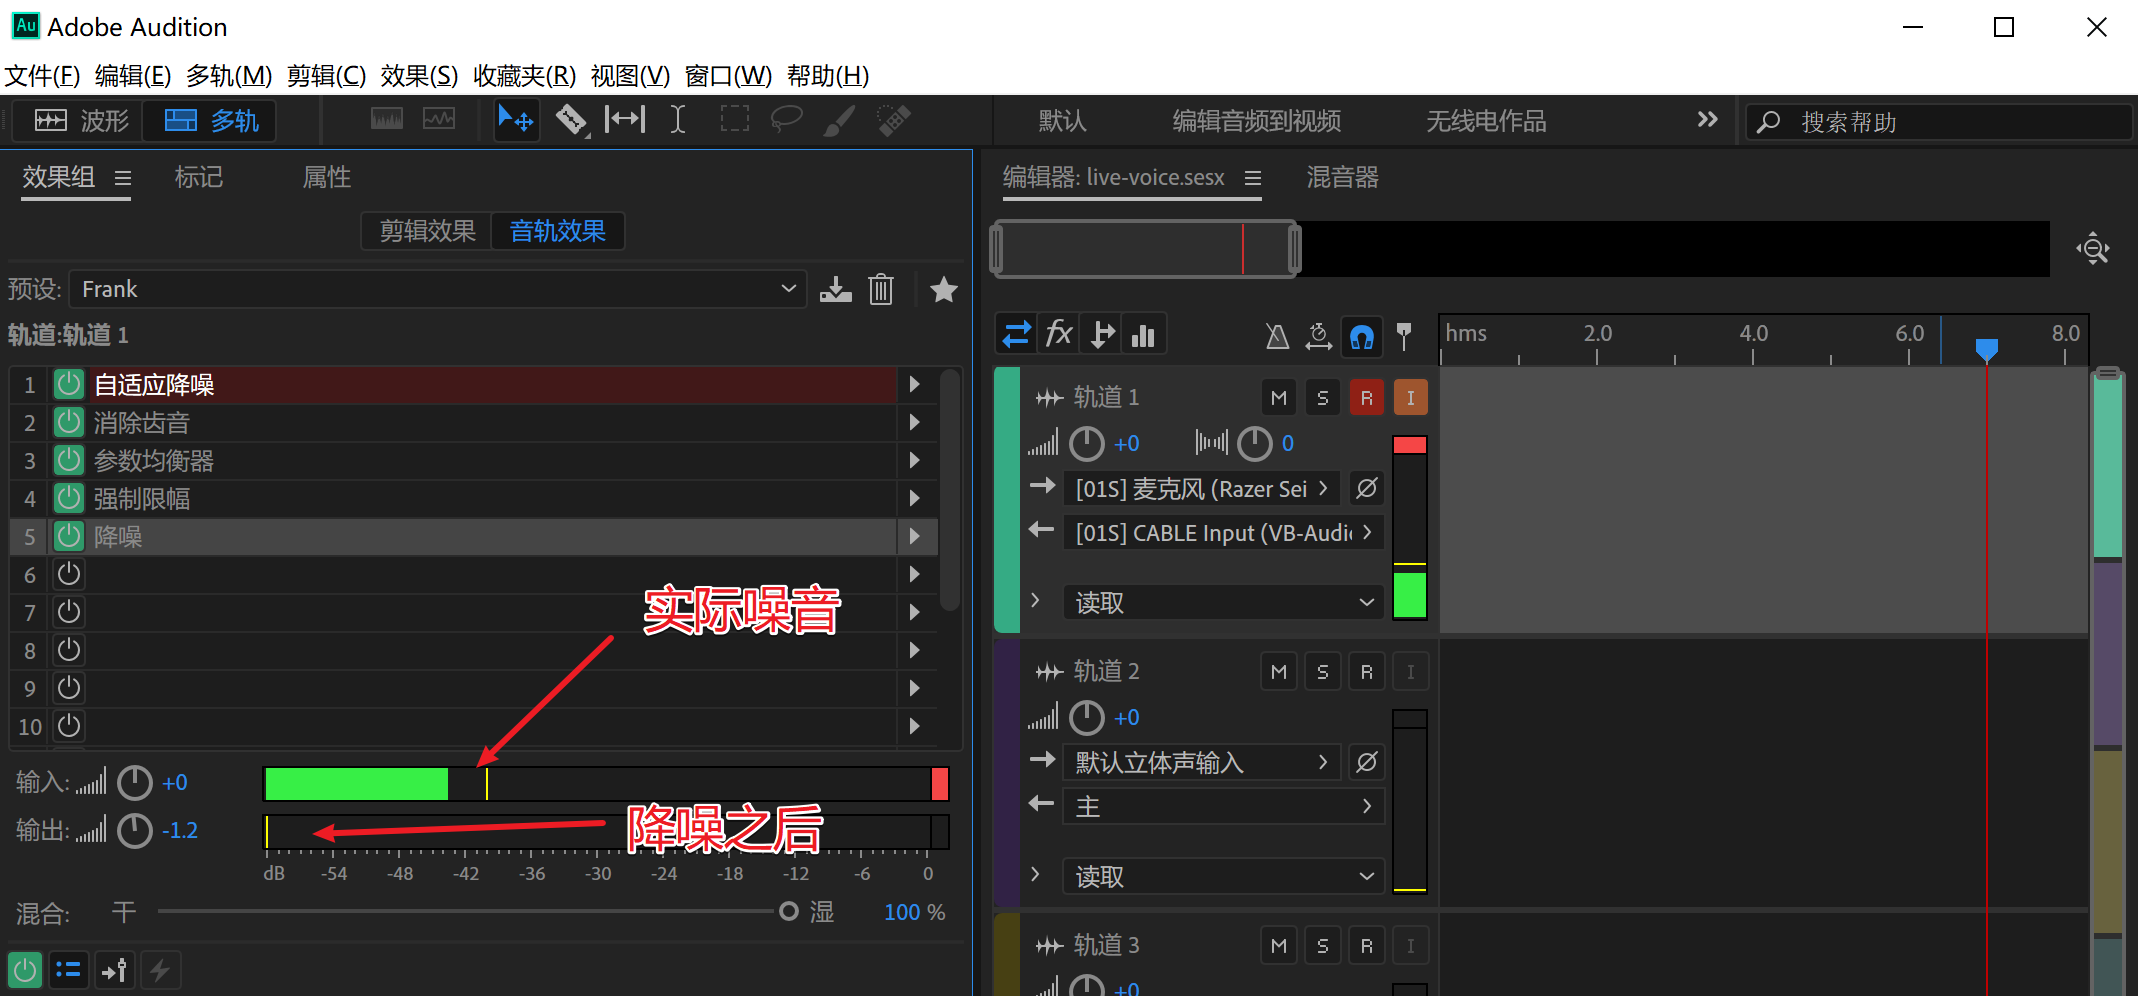This screenshot has height=996, width=2138.
Task: Select the Razor tool
Action: 572,120
